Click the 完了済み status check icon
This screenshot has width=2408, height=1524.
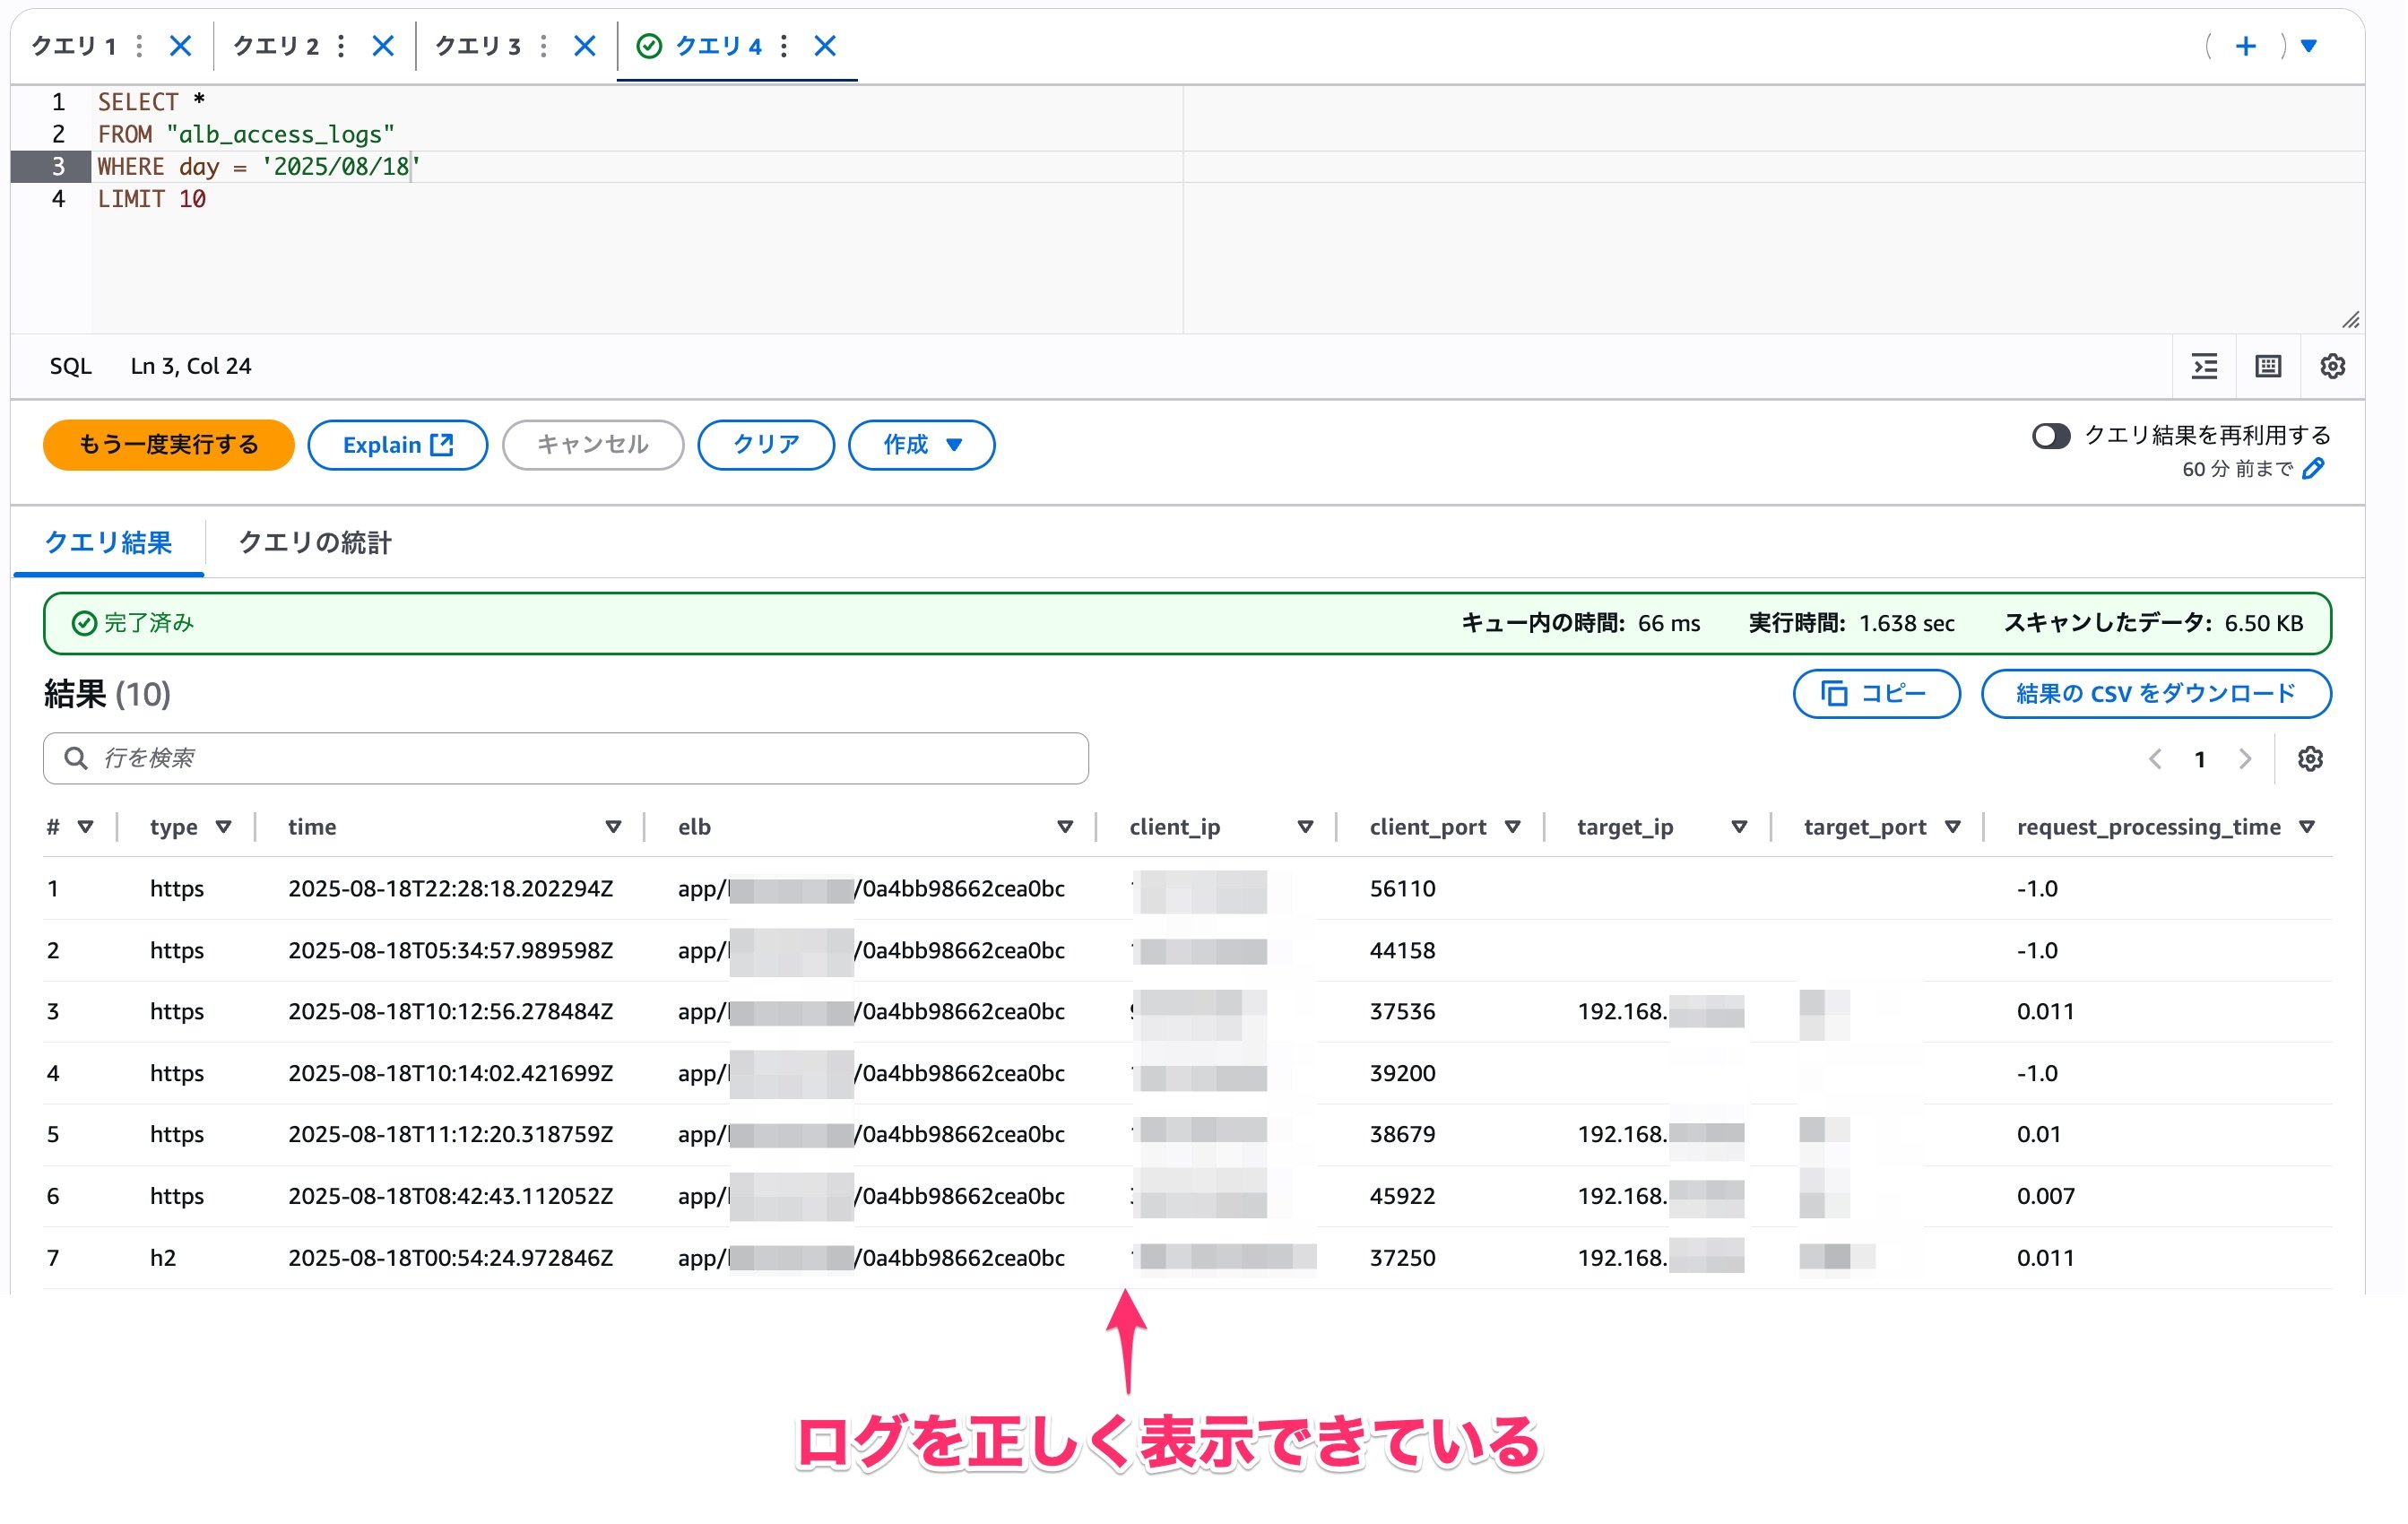pos(84,623)
